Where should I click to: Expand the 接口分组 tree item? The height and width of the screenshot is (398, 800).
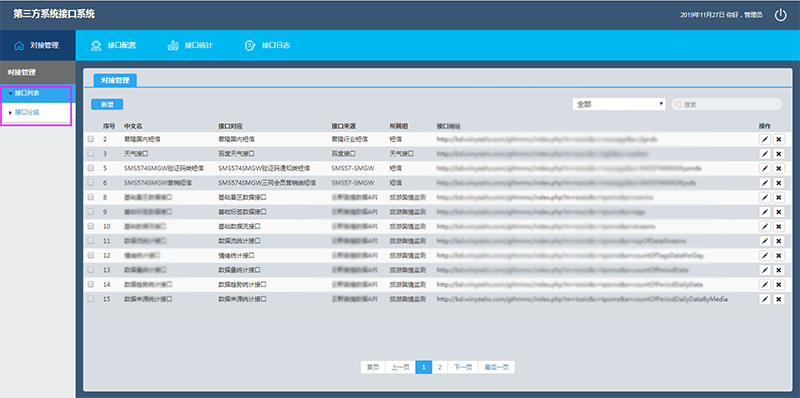tap(11, 112)
